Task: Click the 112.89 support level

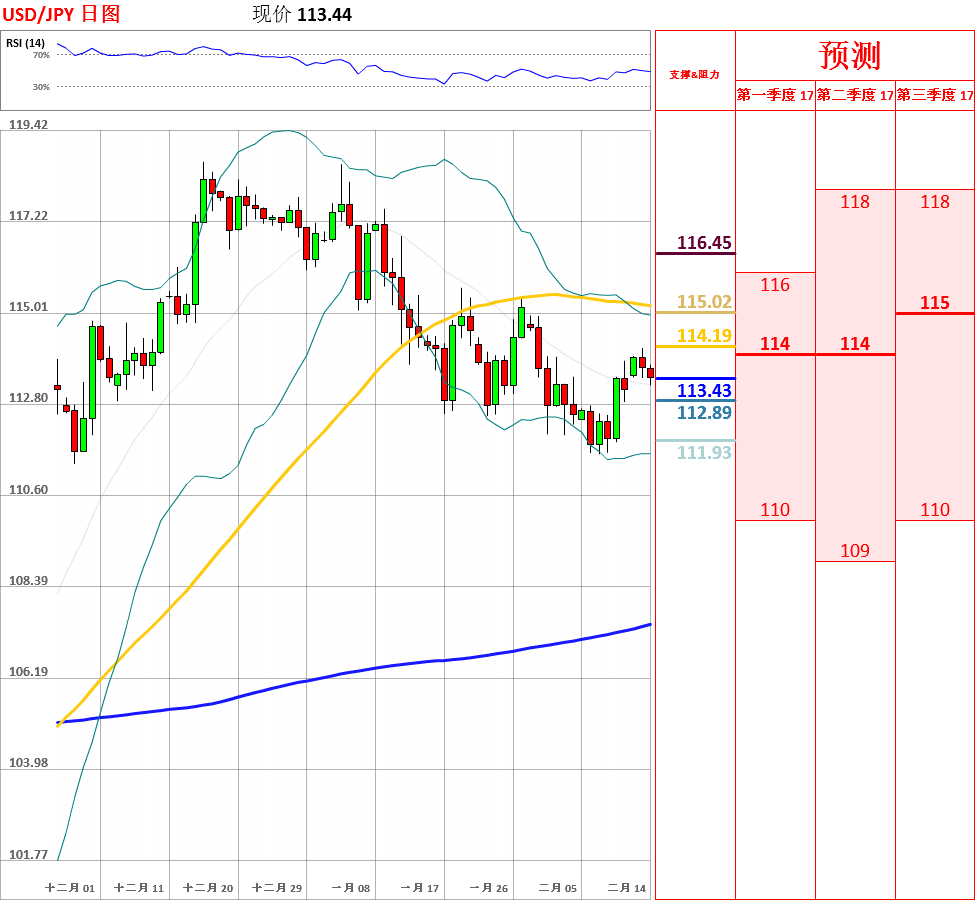Action: (704, 412)
